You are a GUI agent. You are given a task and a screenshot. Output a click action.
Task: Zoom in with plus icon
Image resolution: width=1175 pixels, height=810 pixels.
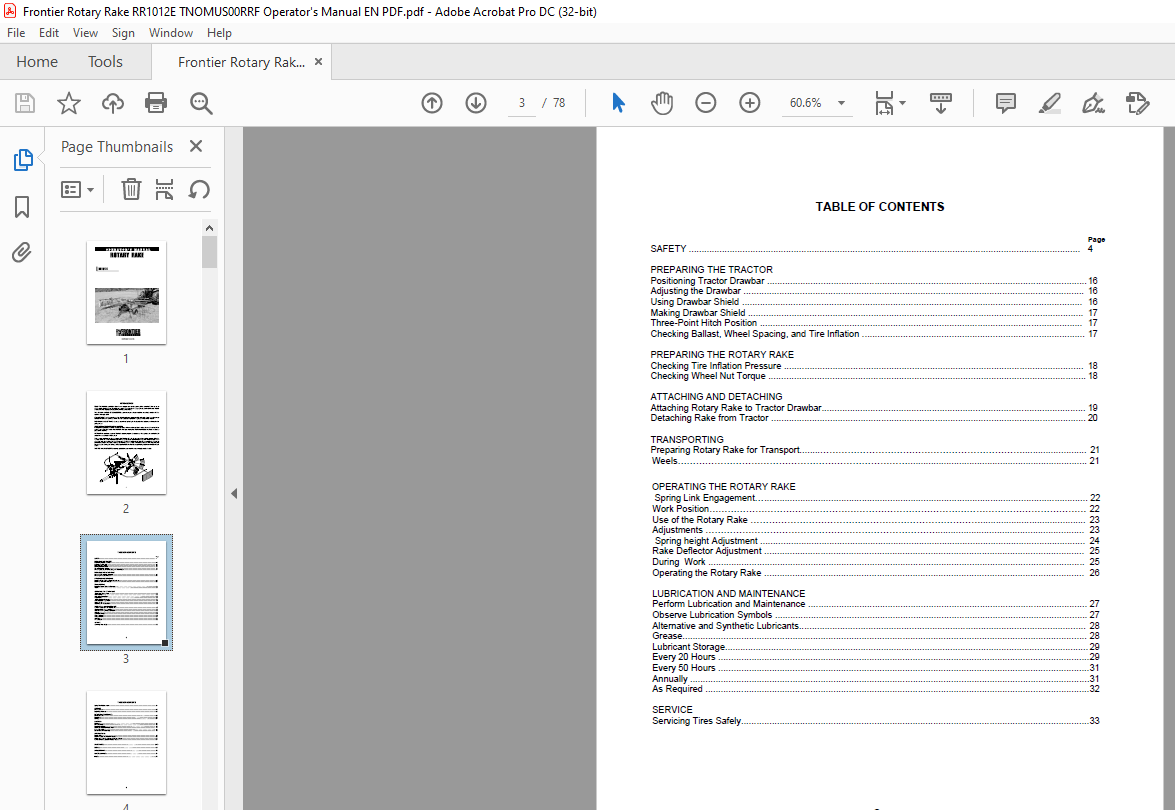(x=749, y=103)
